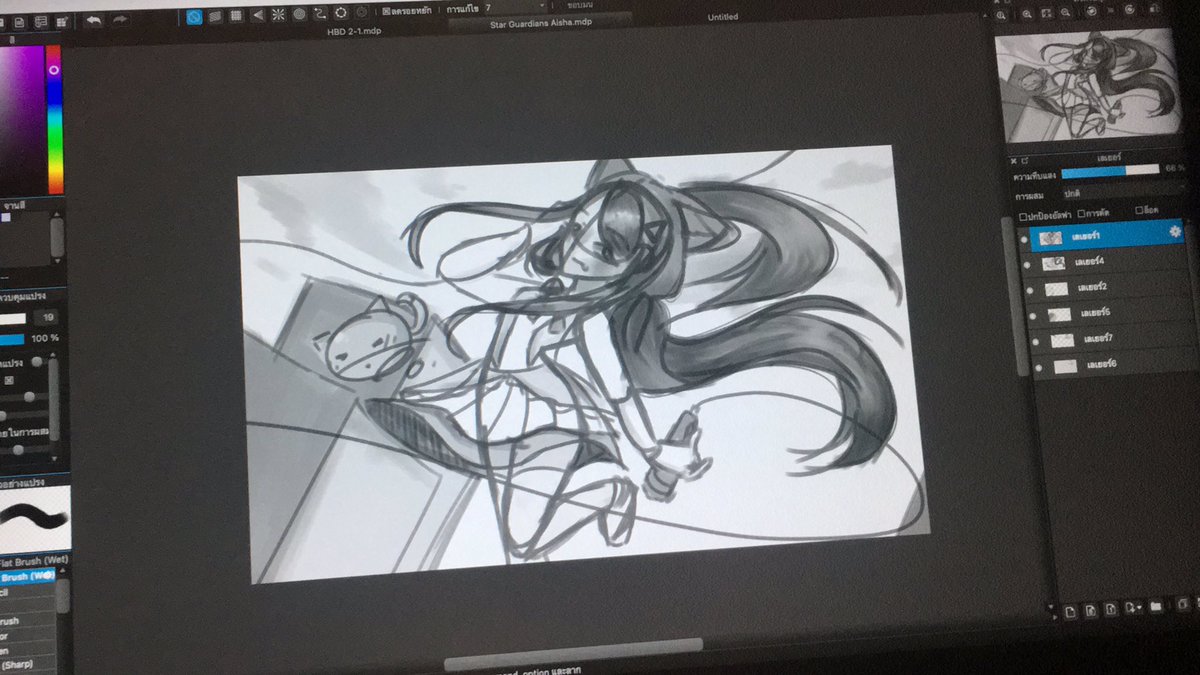Click the undo arrow in the top toolbar

click(93, 19)
